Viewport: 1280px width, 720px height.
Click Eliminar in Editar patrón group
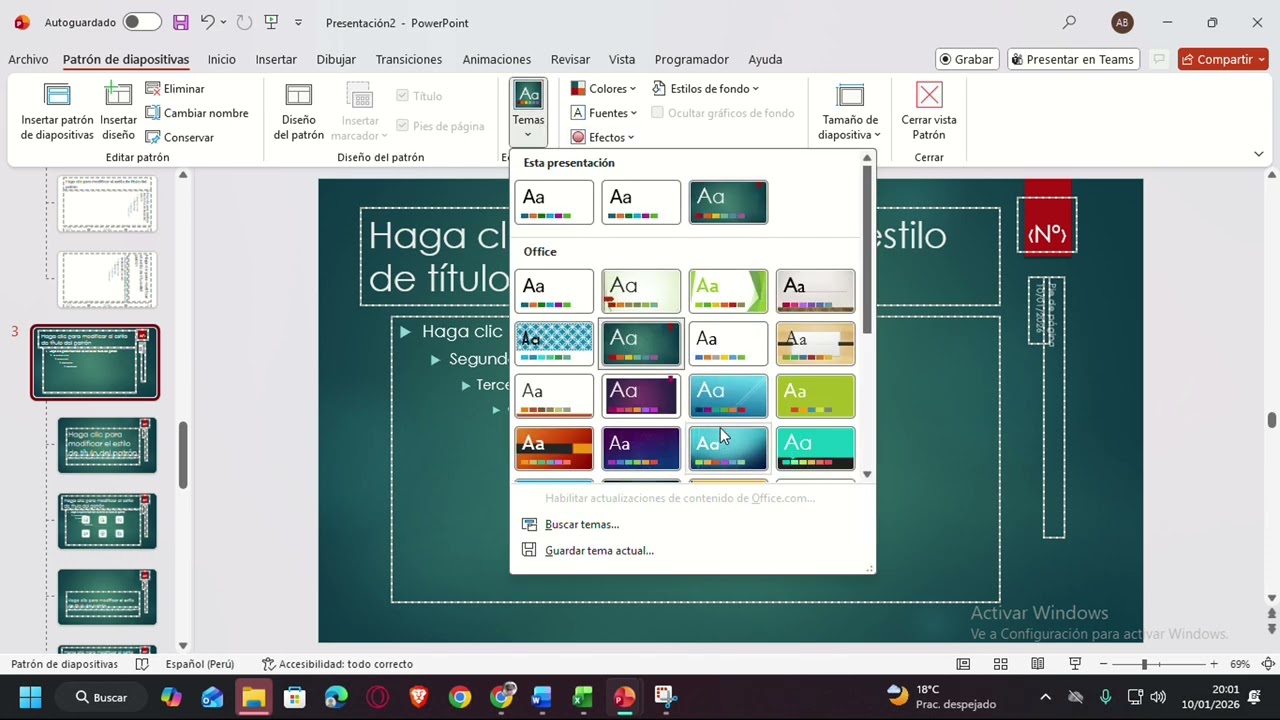174,89
